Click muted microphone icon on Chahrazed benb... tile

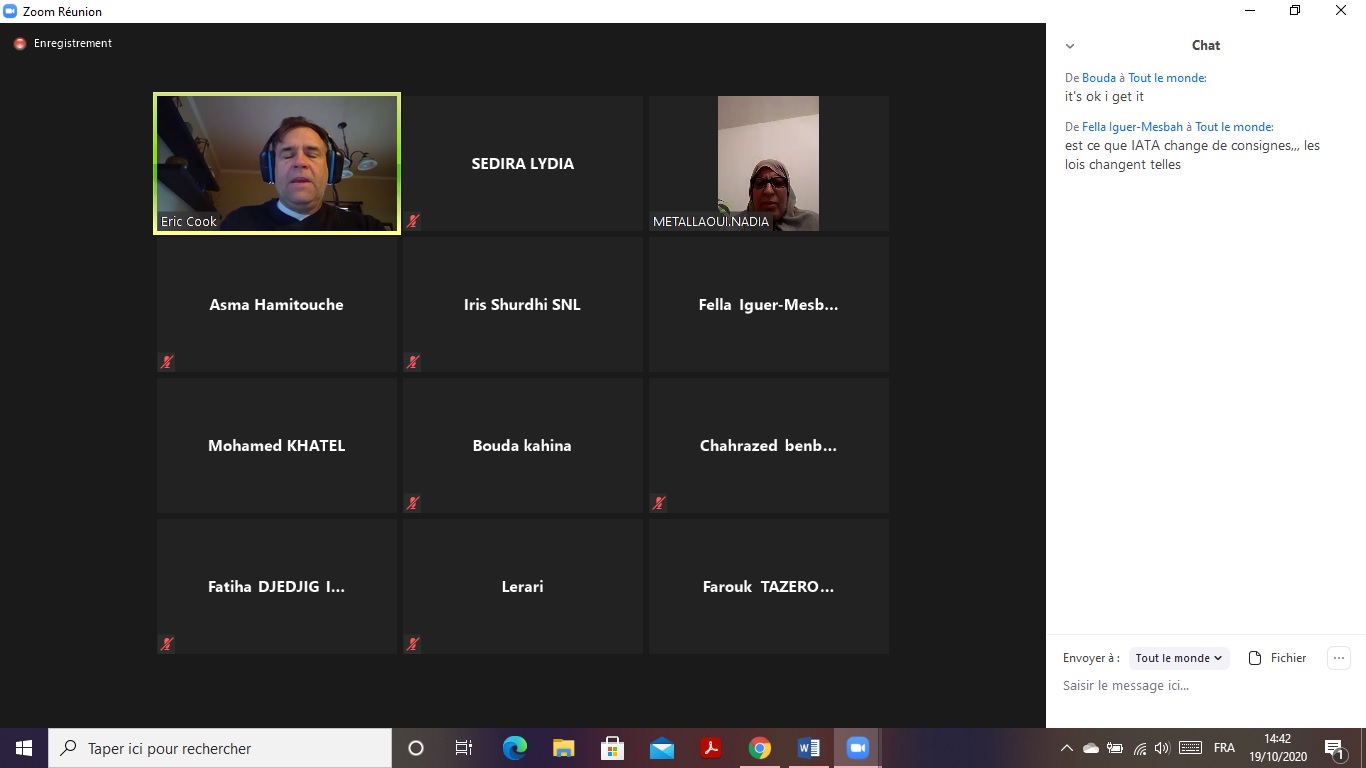(x=659, y=503)
